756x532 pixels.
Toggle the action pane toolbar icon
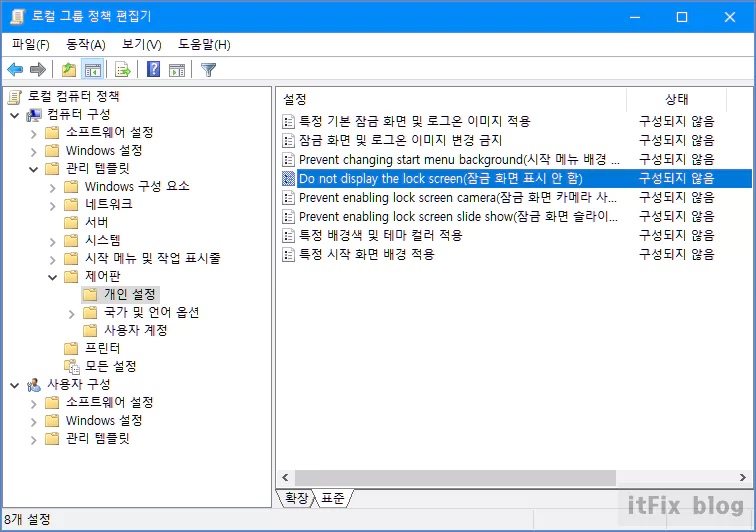177,70
